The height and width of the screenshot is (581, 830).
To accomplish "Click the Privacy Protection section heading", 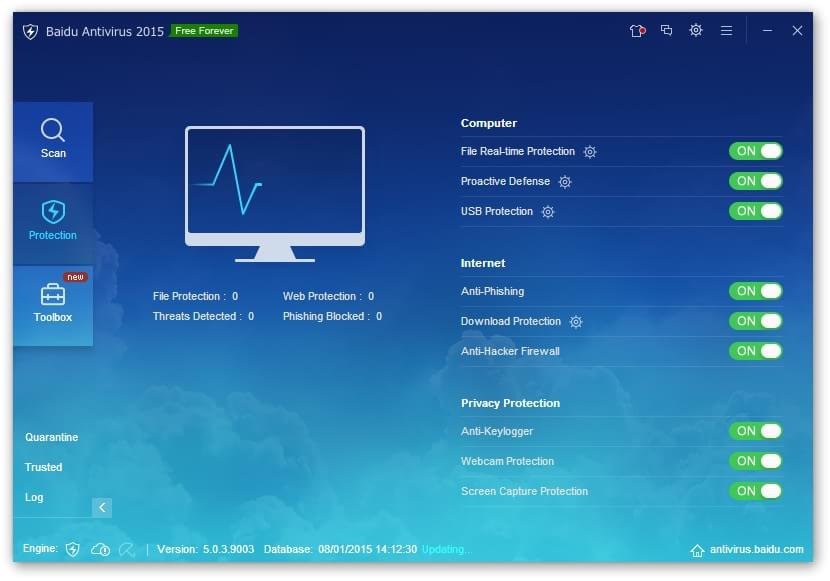I will click(510, 404).
